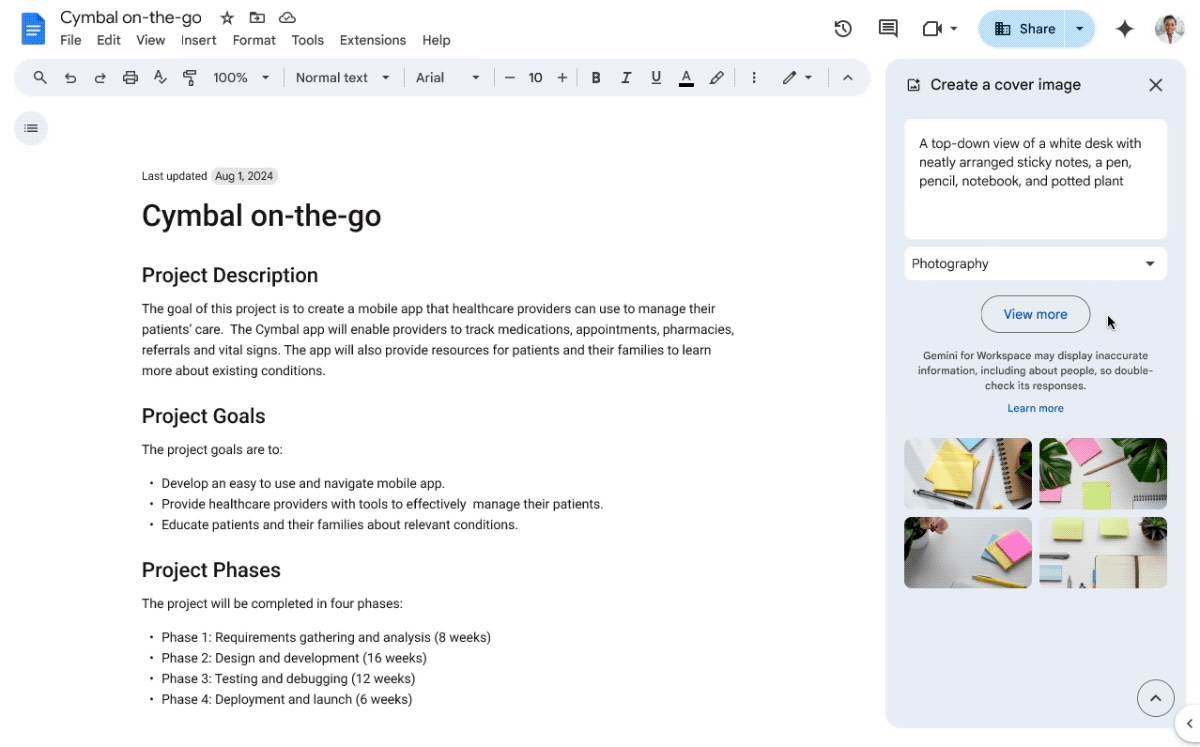Show all comments
The image size is (1200, 747).
[x=887, y=28]
